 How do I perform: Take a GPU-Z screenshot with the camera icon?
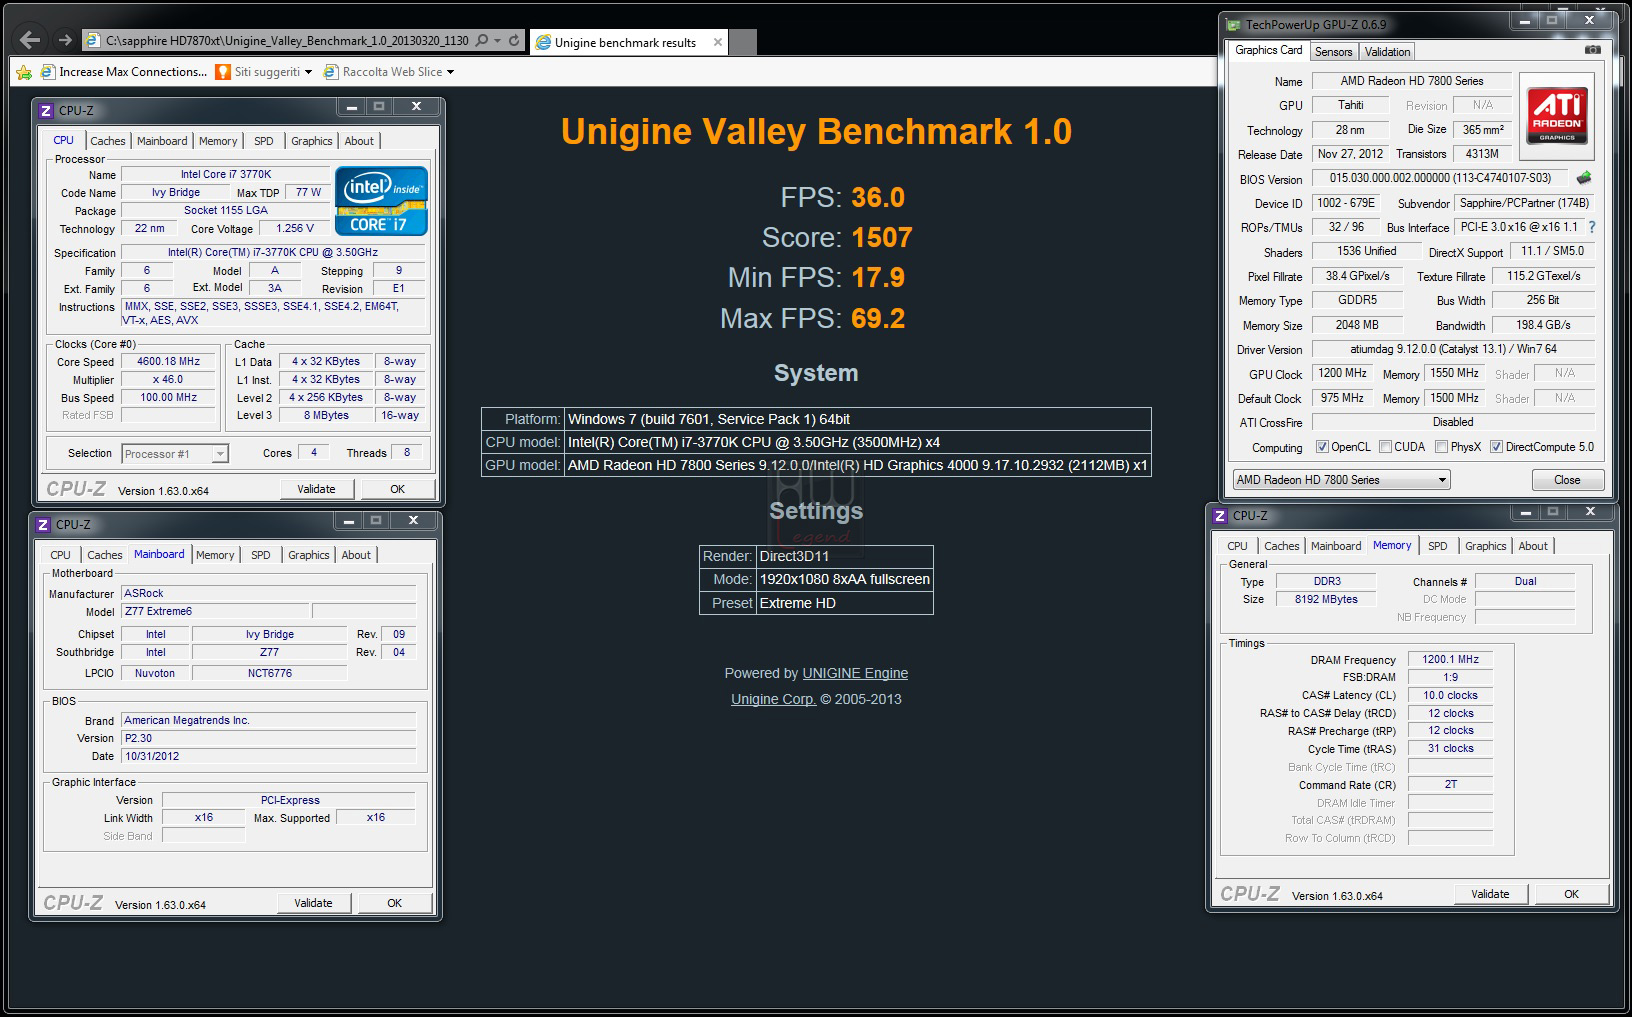pyautogui.click(x=1593, y=50)
